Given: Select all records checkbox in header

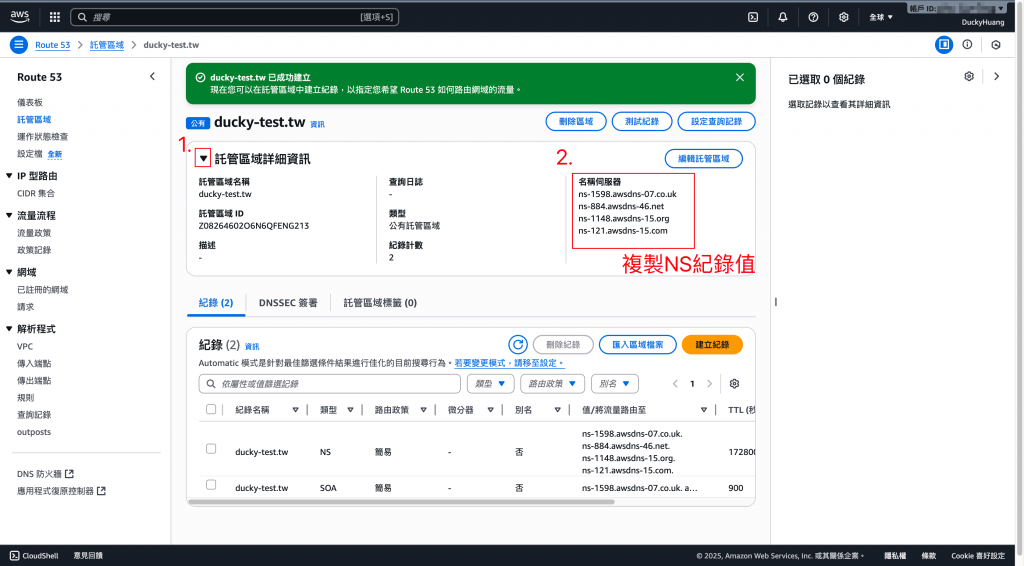Looking at the screenshot, I should click(x=211, y=409).
